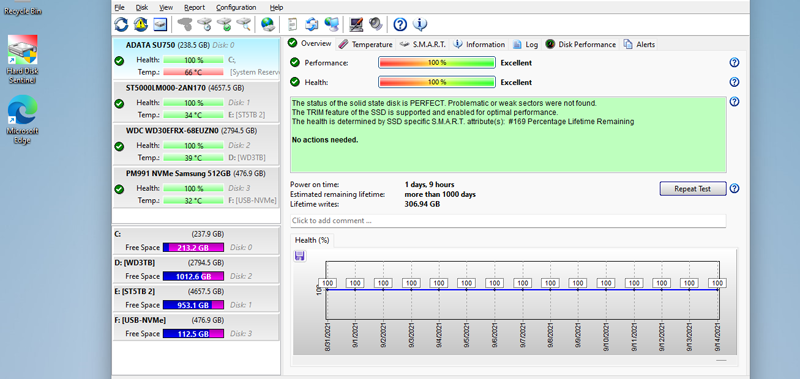Click the disk with magnifying glass icon
The height and width of the screenshot is (379, 800).
coord(244,24)
